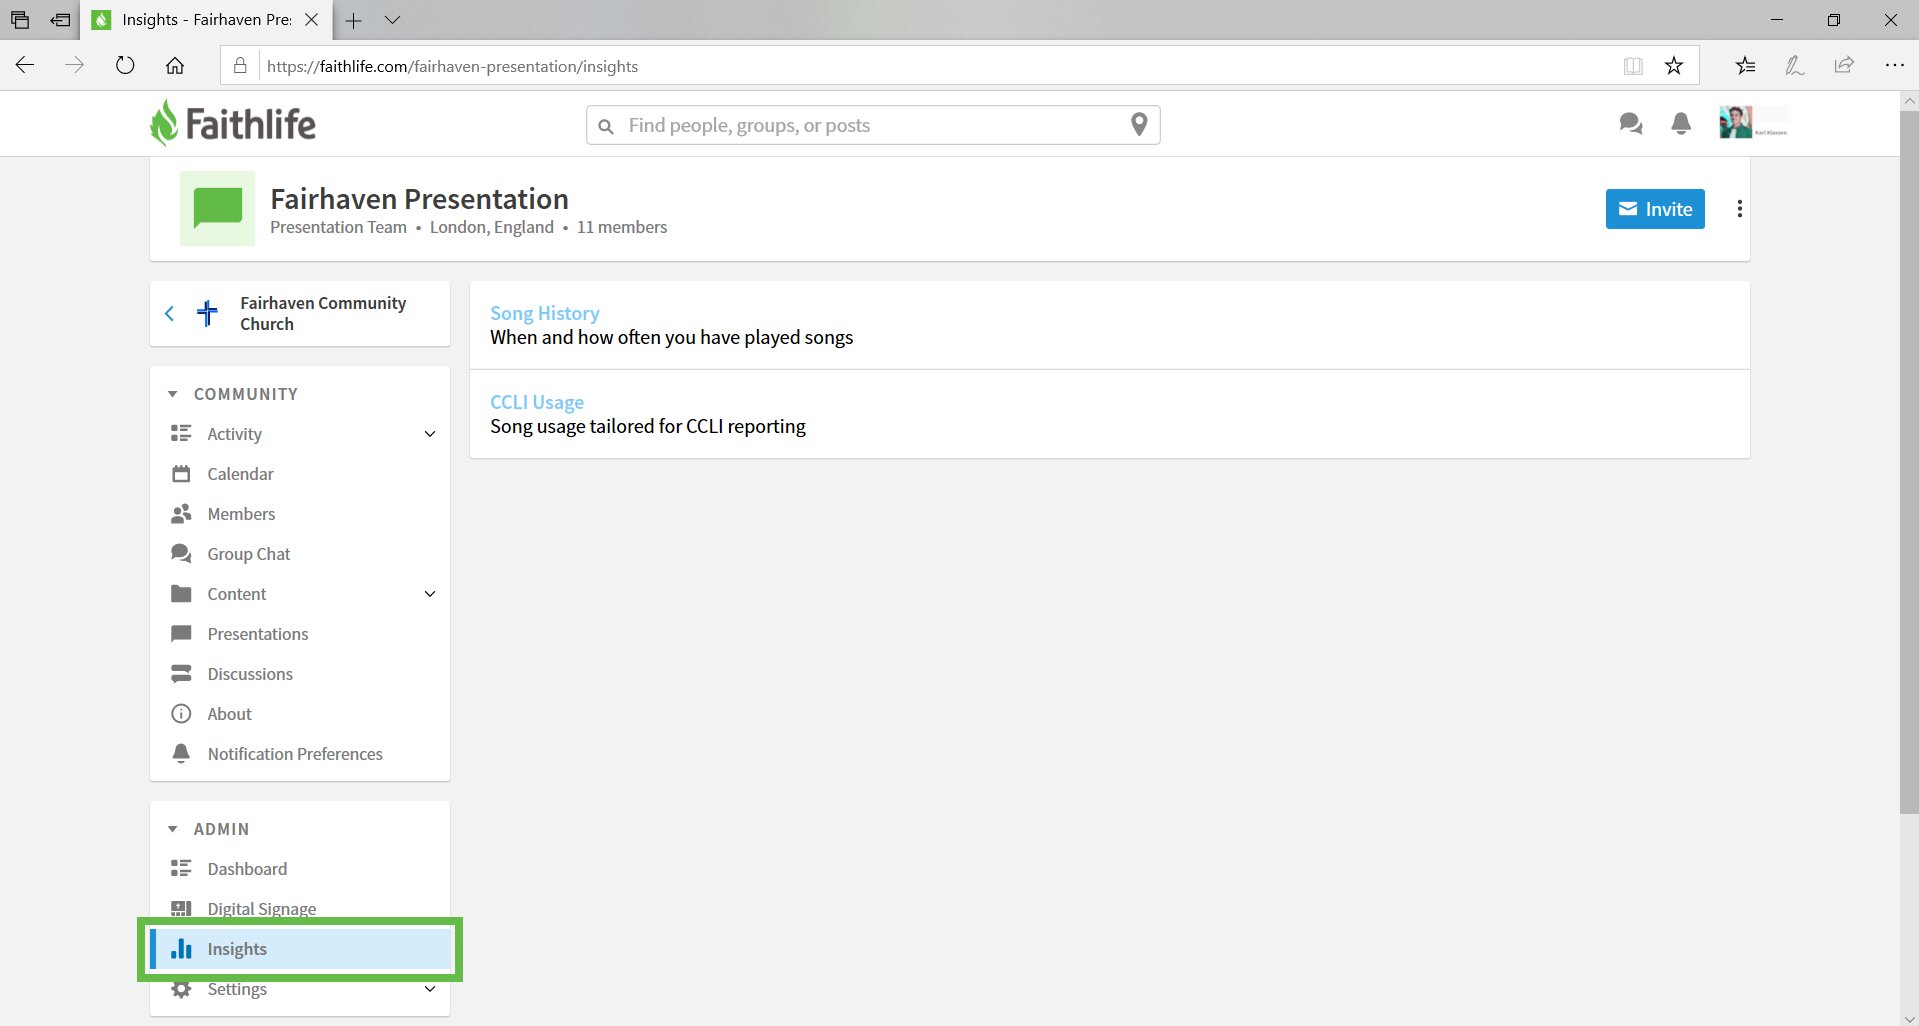Image resolution: width=1919 pixels, height=1026 pixels.
Task: Go to browser home page icon
Action: (x=175, y=65)
